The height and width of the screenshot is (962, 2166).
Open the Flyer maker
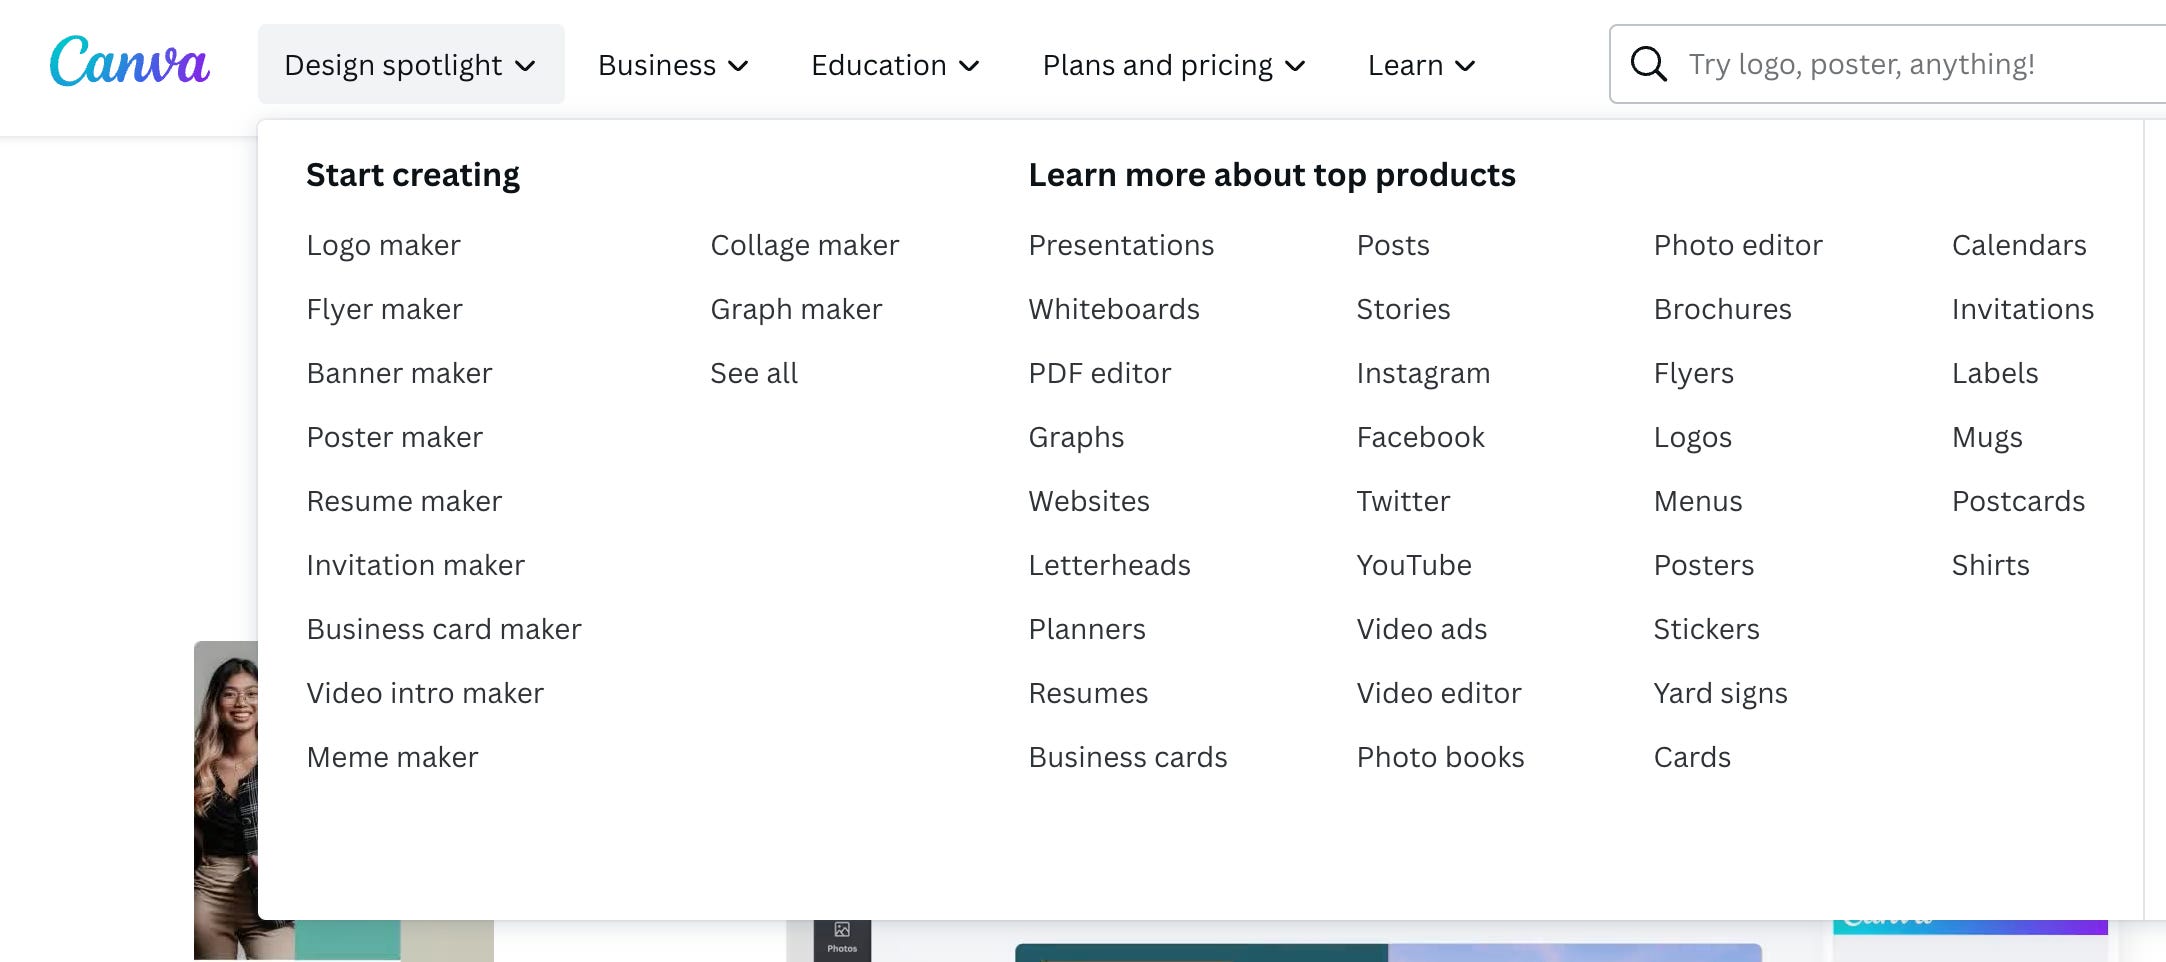(x=384, y=309)
